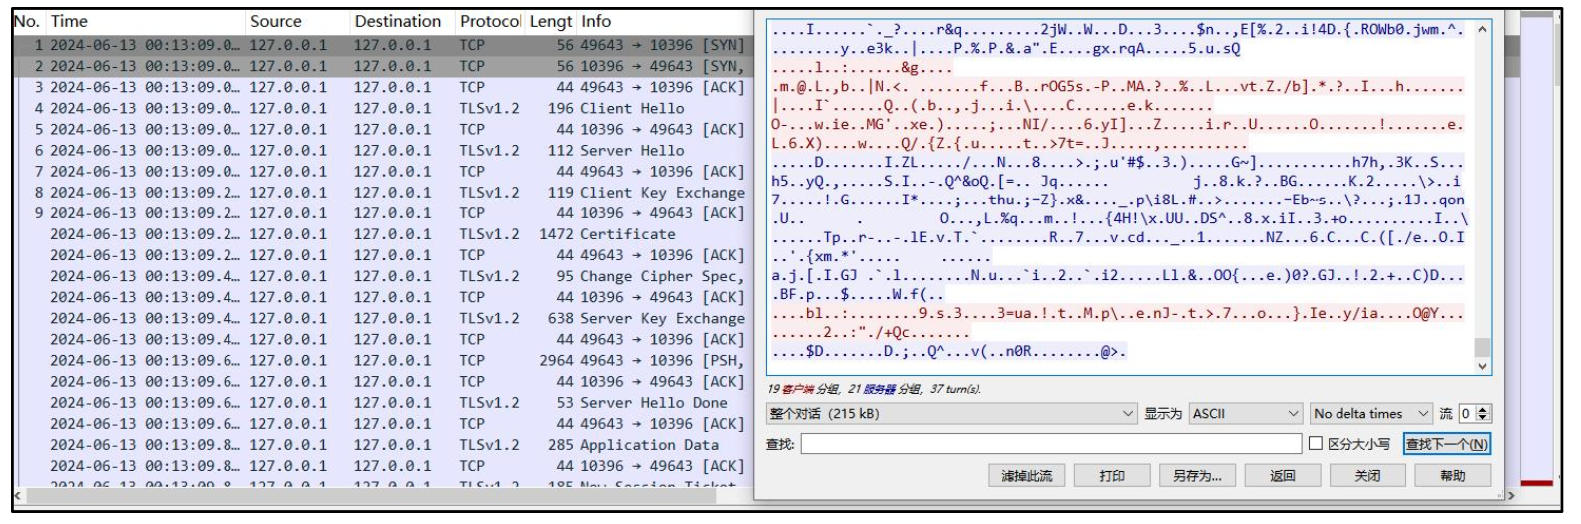Click the stream text scrollbar up arrow

pyautogui.click(x=1482, y=30)
